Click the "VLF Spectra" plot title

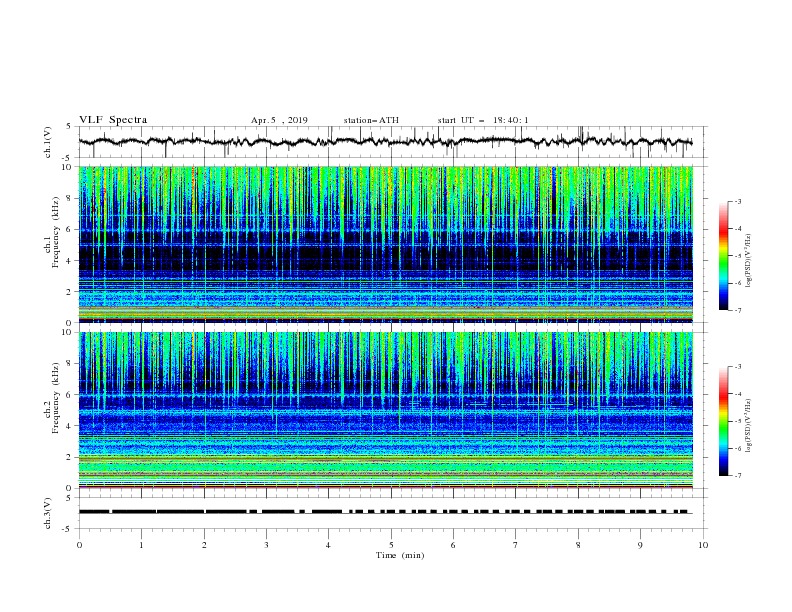tap(113, 120)
